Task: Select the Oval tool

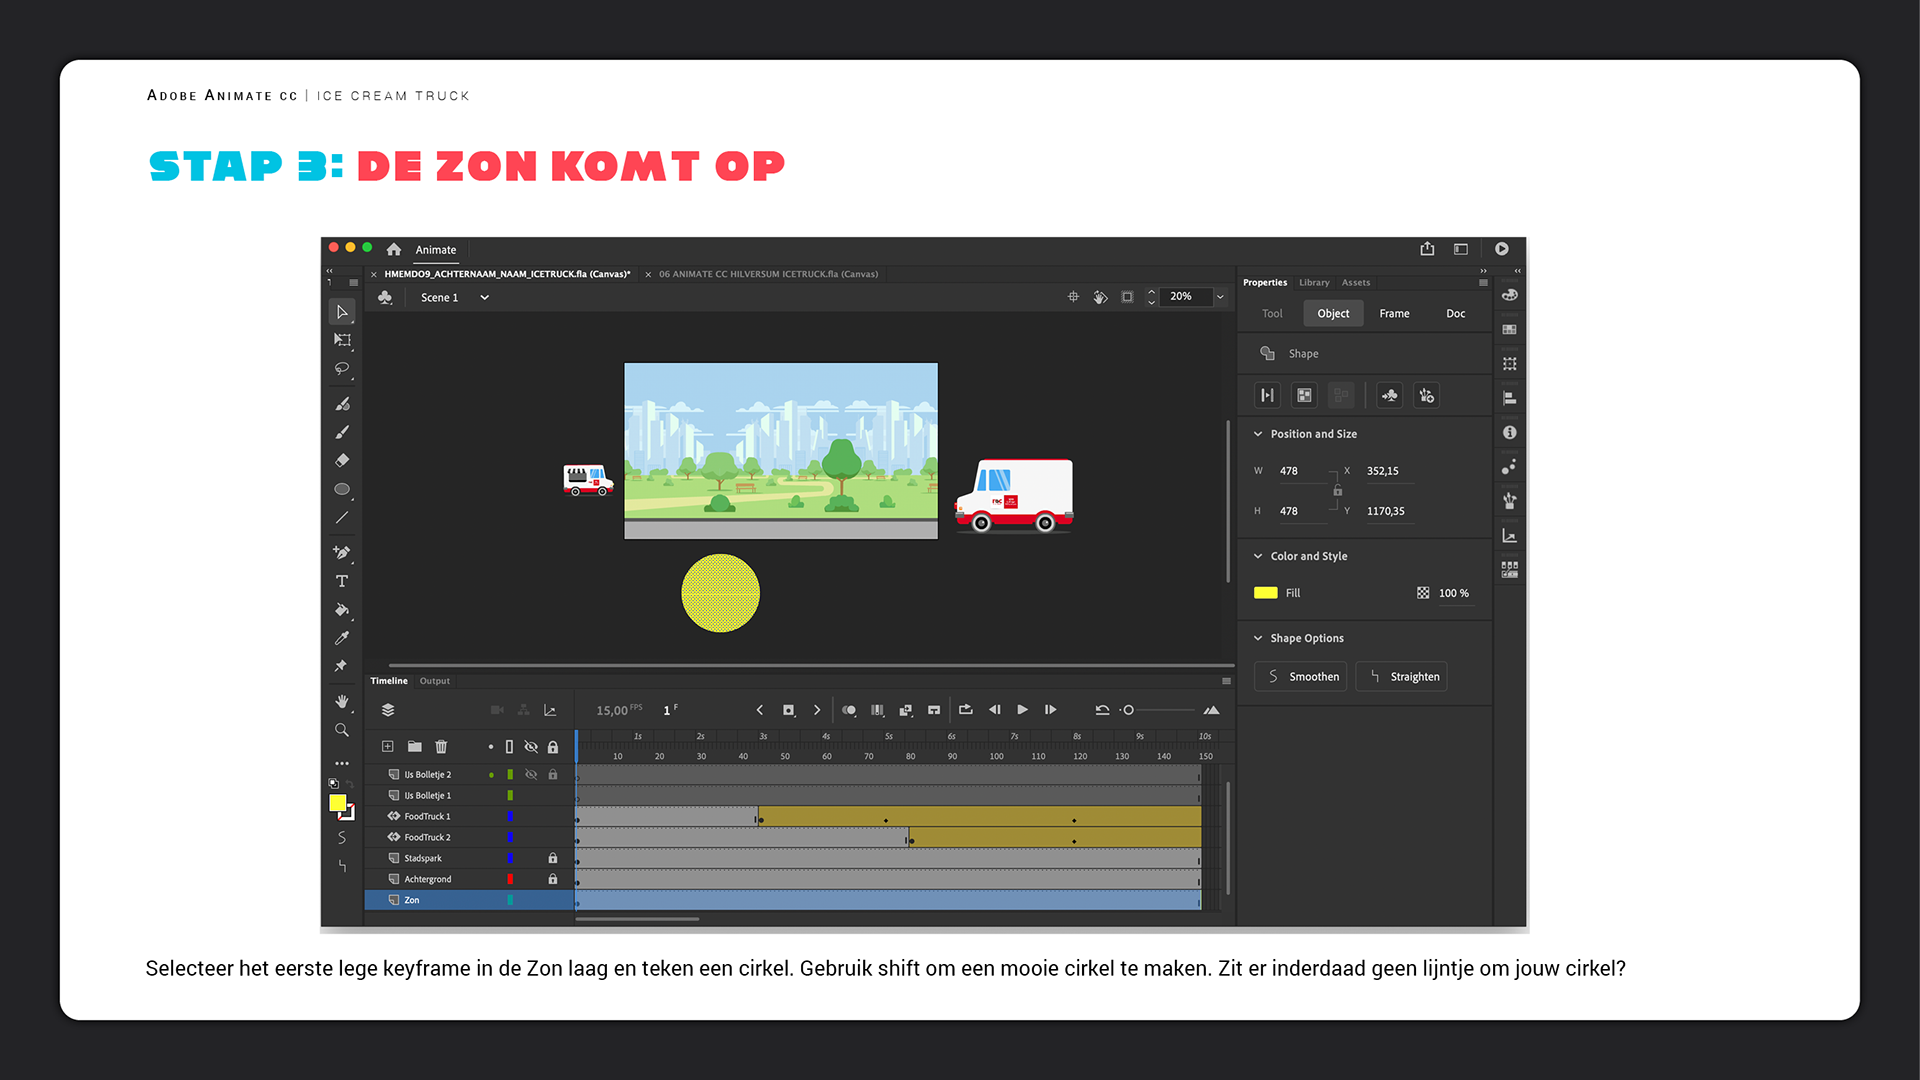Action: tap(342, 489)
